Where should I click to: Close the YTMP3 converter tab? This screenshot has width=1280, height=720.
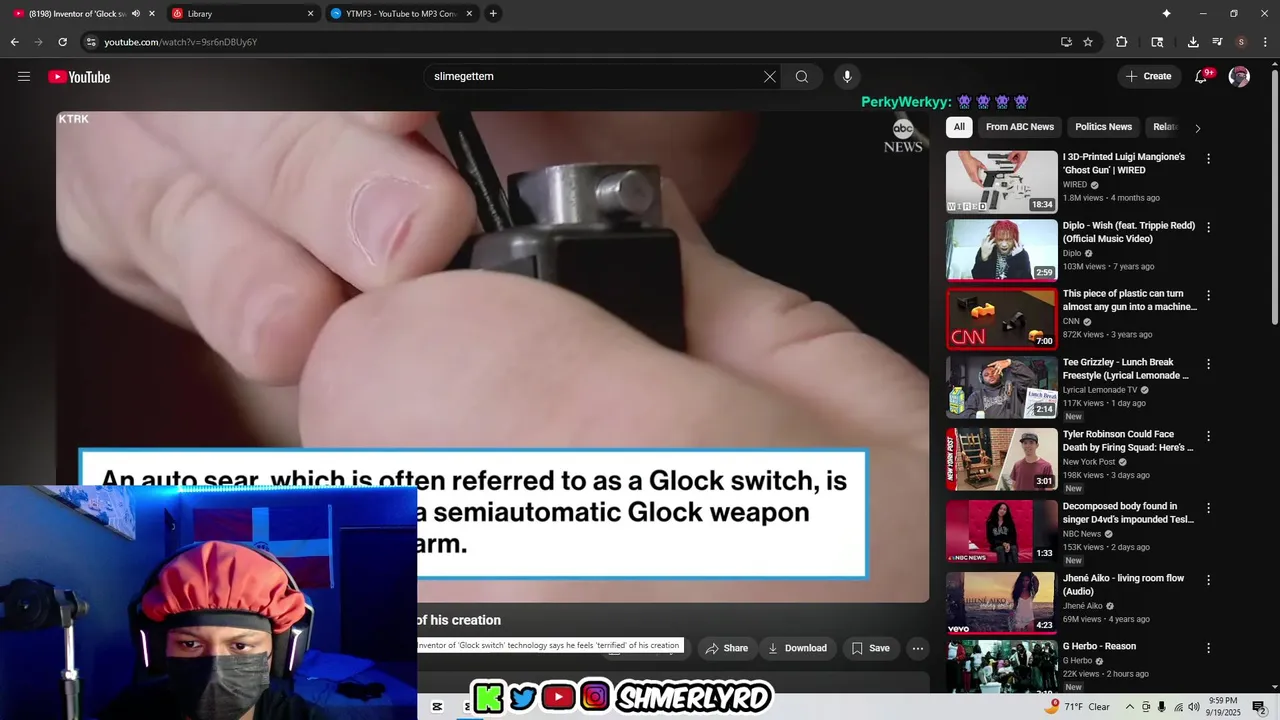click(469, 14)
